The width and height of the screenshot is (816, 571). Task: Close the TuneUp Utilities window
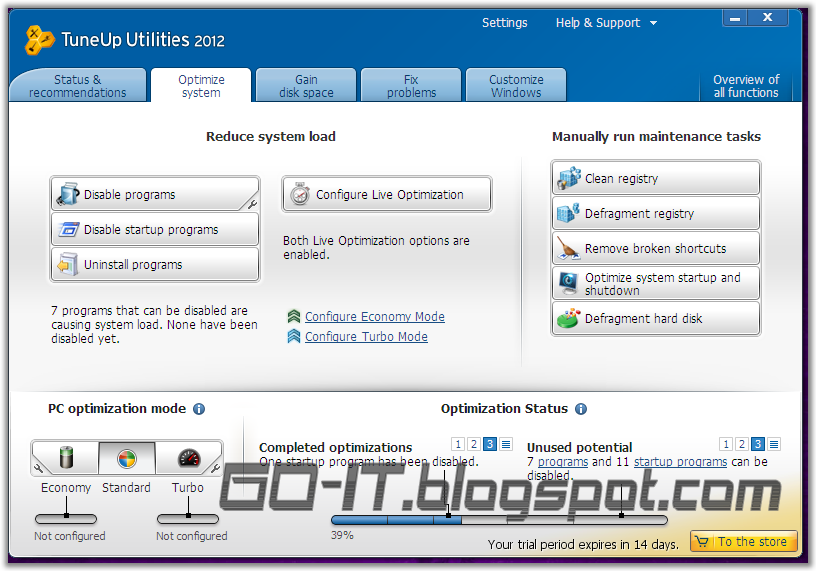pos(768,18)
